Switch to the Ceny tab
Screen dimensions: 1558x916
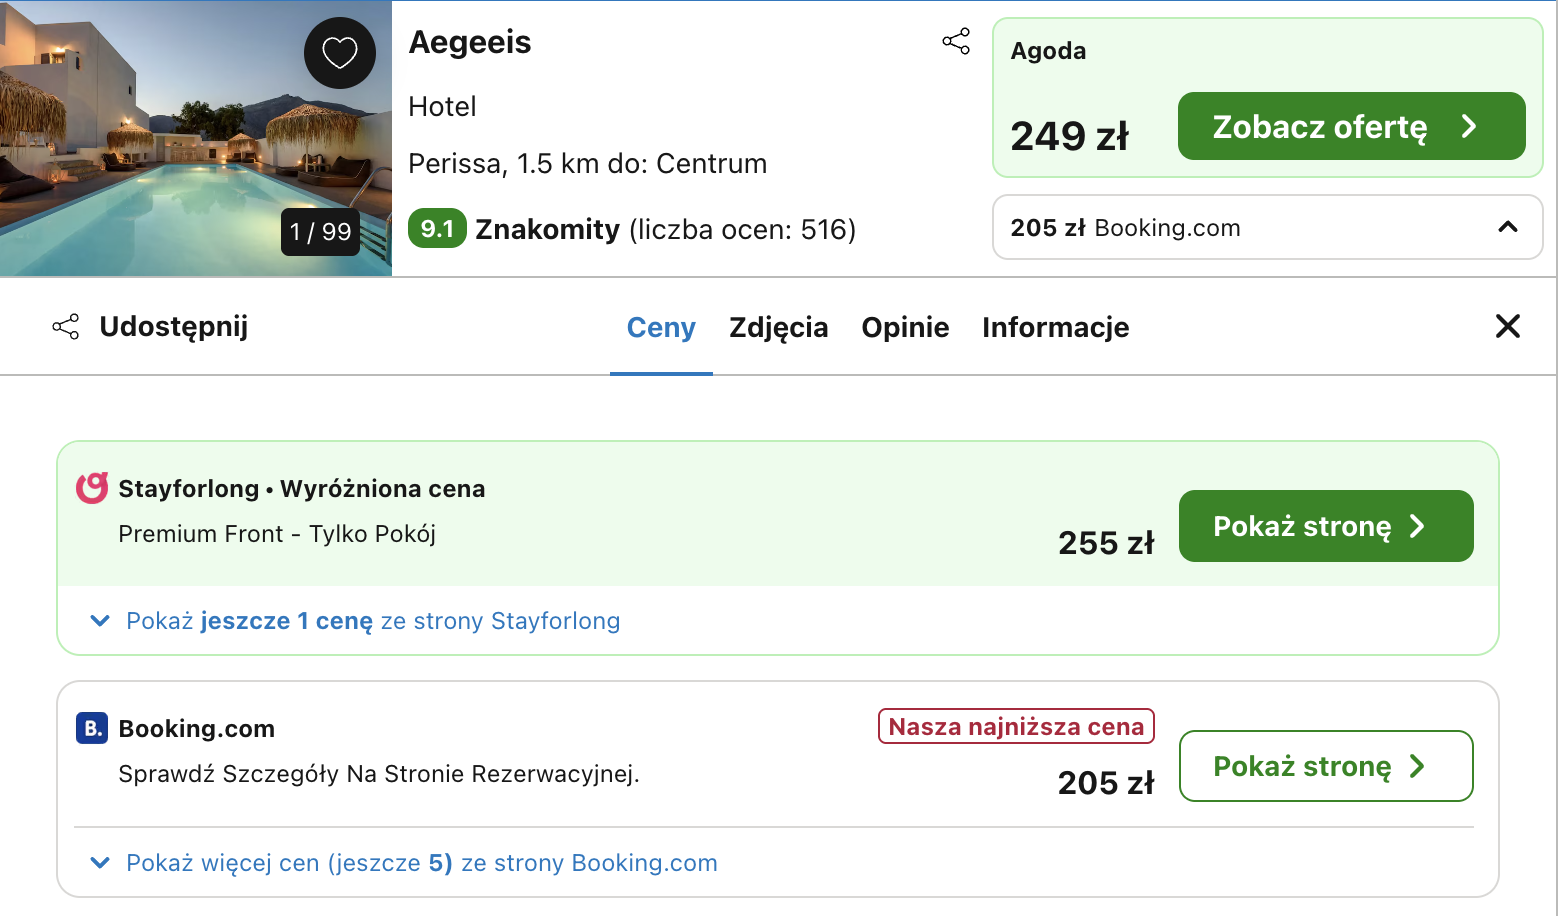661,327
